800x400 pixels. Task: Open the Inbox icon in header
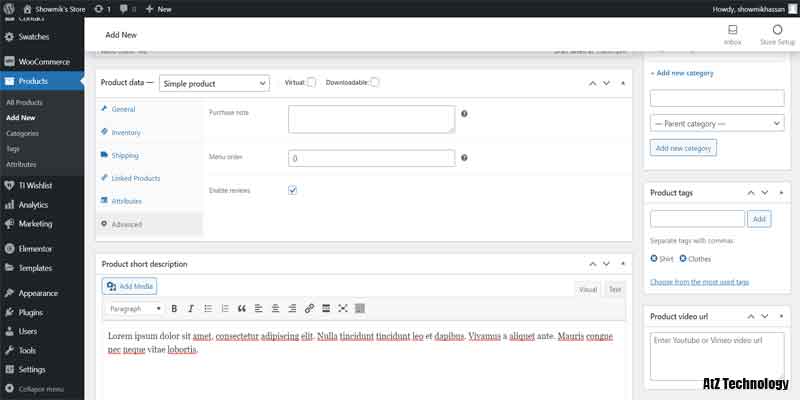[x=732, y=34]
